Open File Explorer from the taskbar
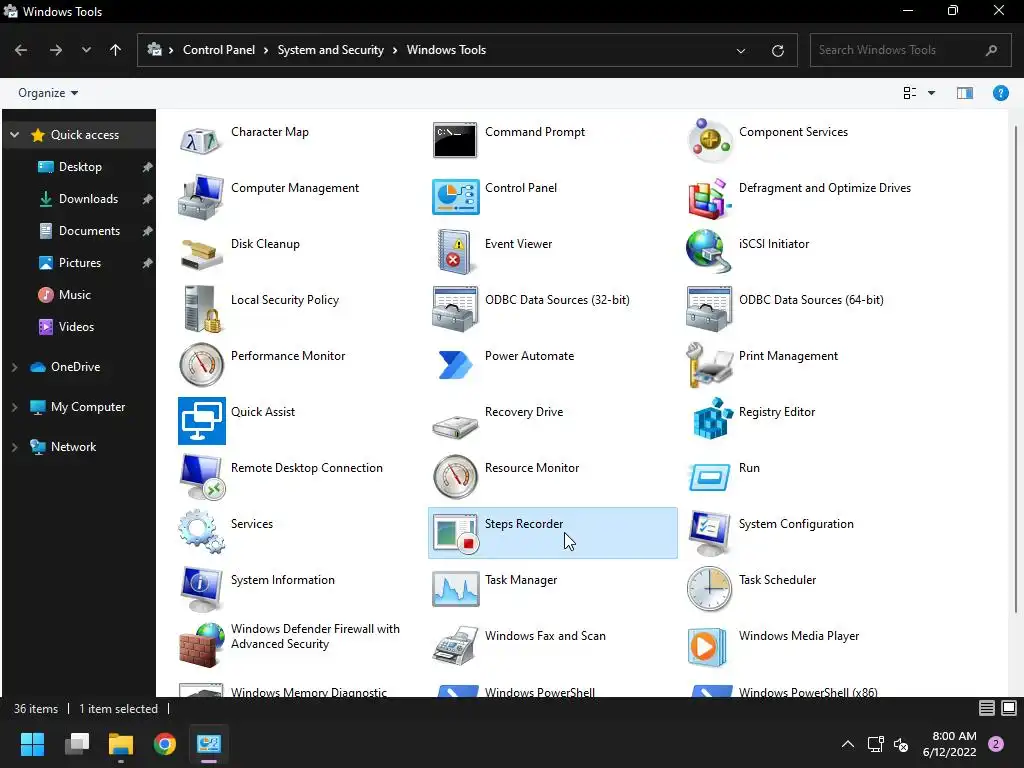 point(121,744)
